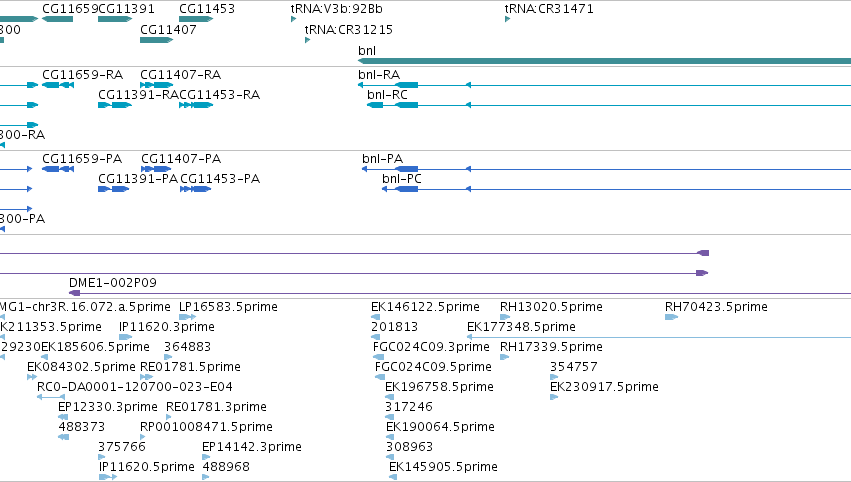Image resolution: width=851 pixels, height=482 pixels.
Task: Select the long bnl gene bar
Action: [604, 61]
